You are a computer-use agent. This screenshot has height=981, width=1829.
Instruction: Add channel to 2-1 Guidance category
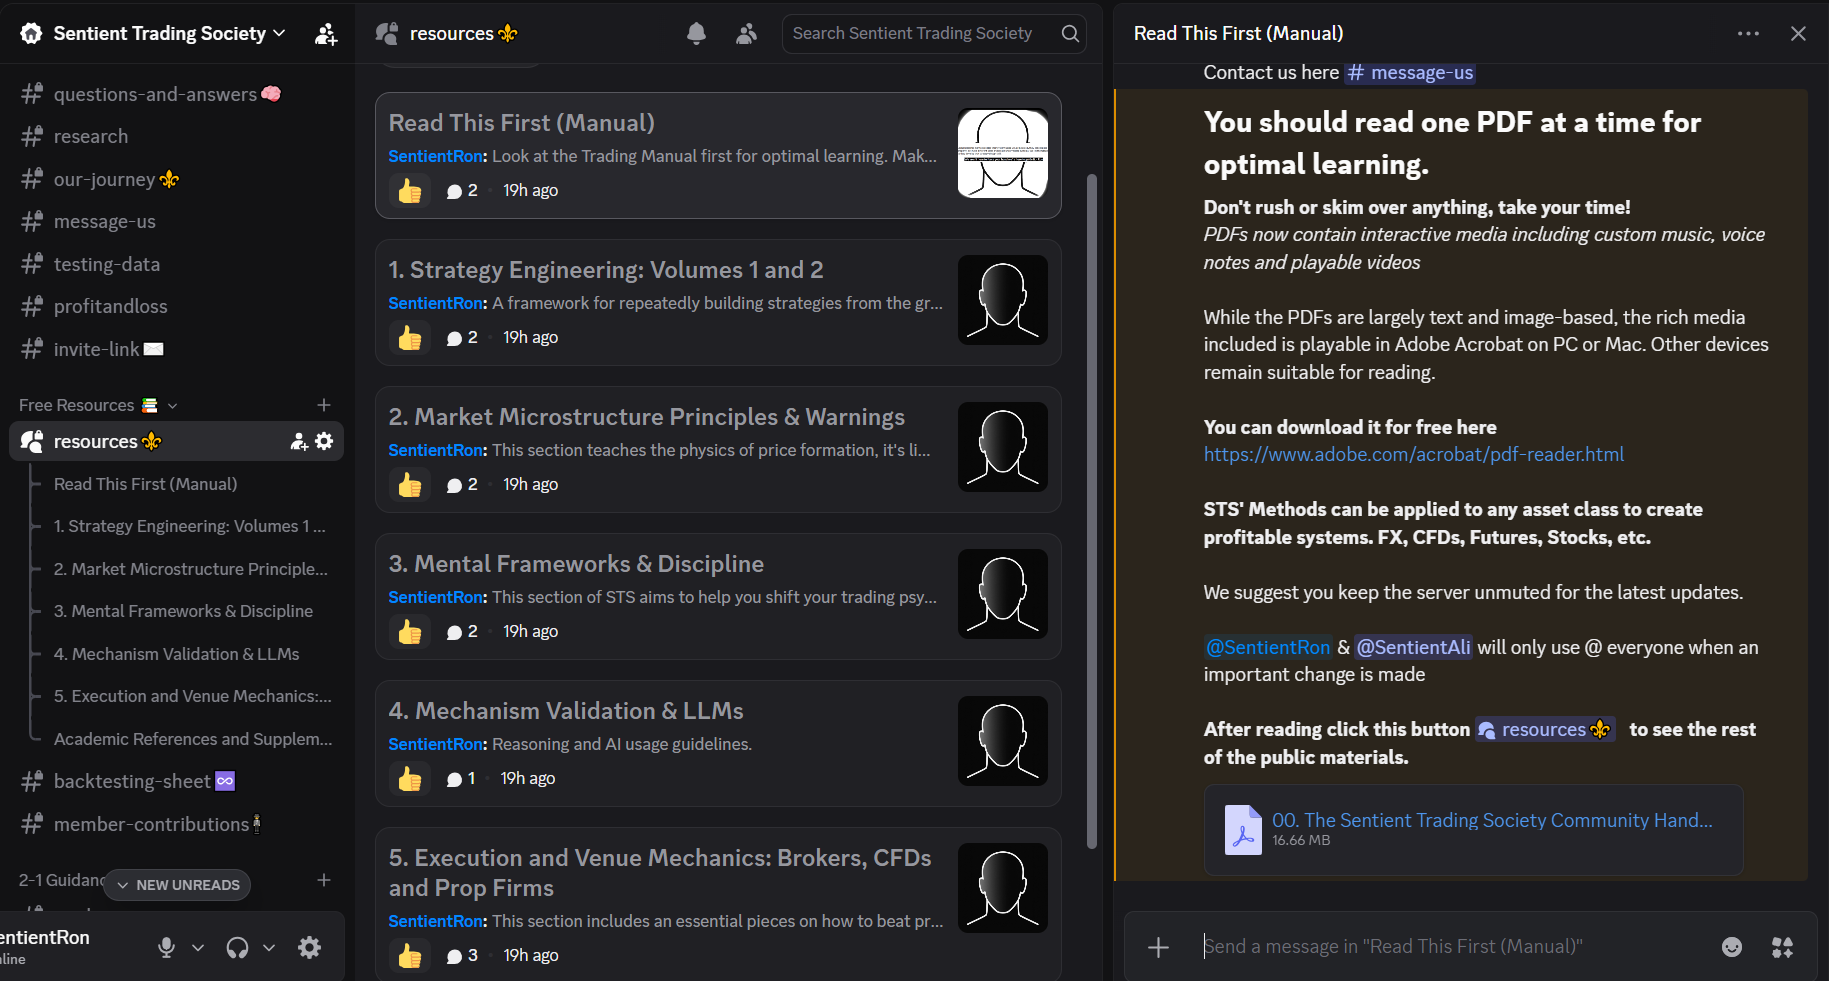[324, 880]
